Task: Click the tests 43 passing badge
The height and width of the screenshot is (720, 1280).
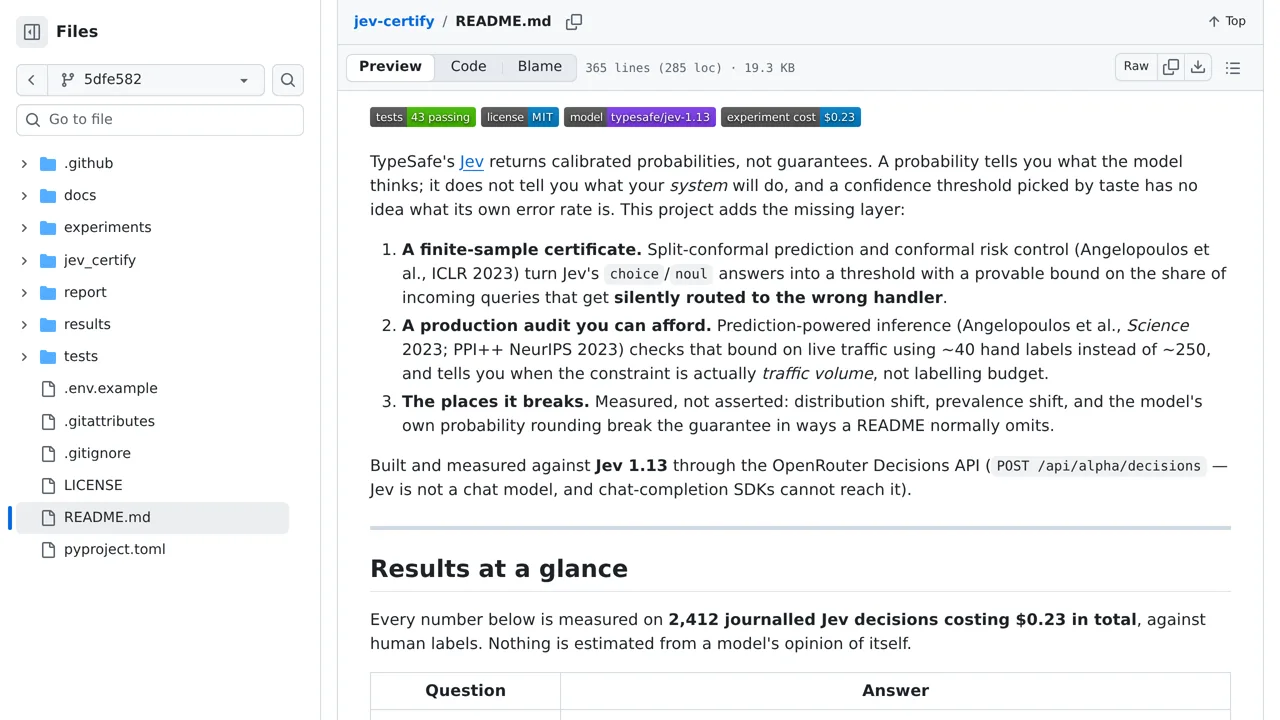Action: pyautogui.click(x=423, y=117)
